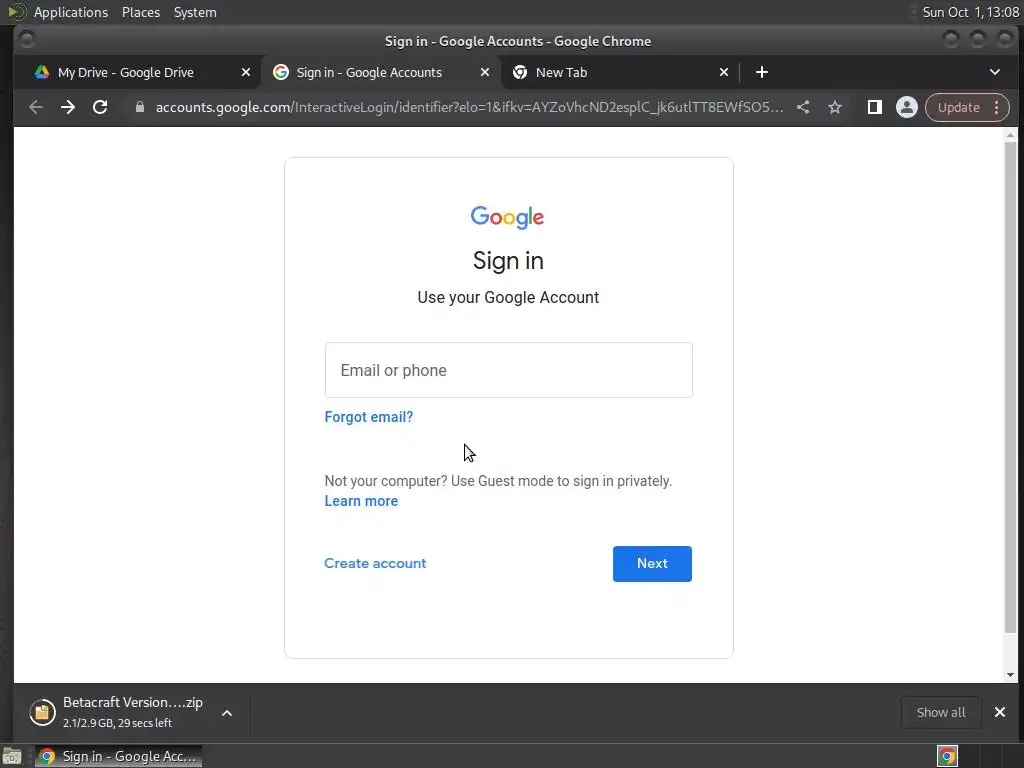
Task: Open the Learn more link
Action: tap(361, 501)
